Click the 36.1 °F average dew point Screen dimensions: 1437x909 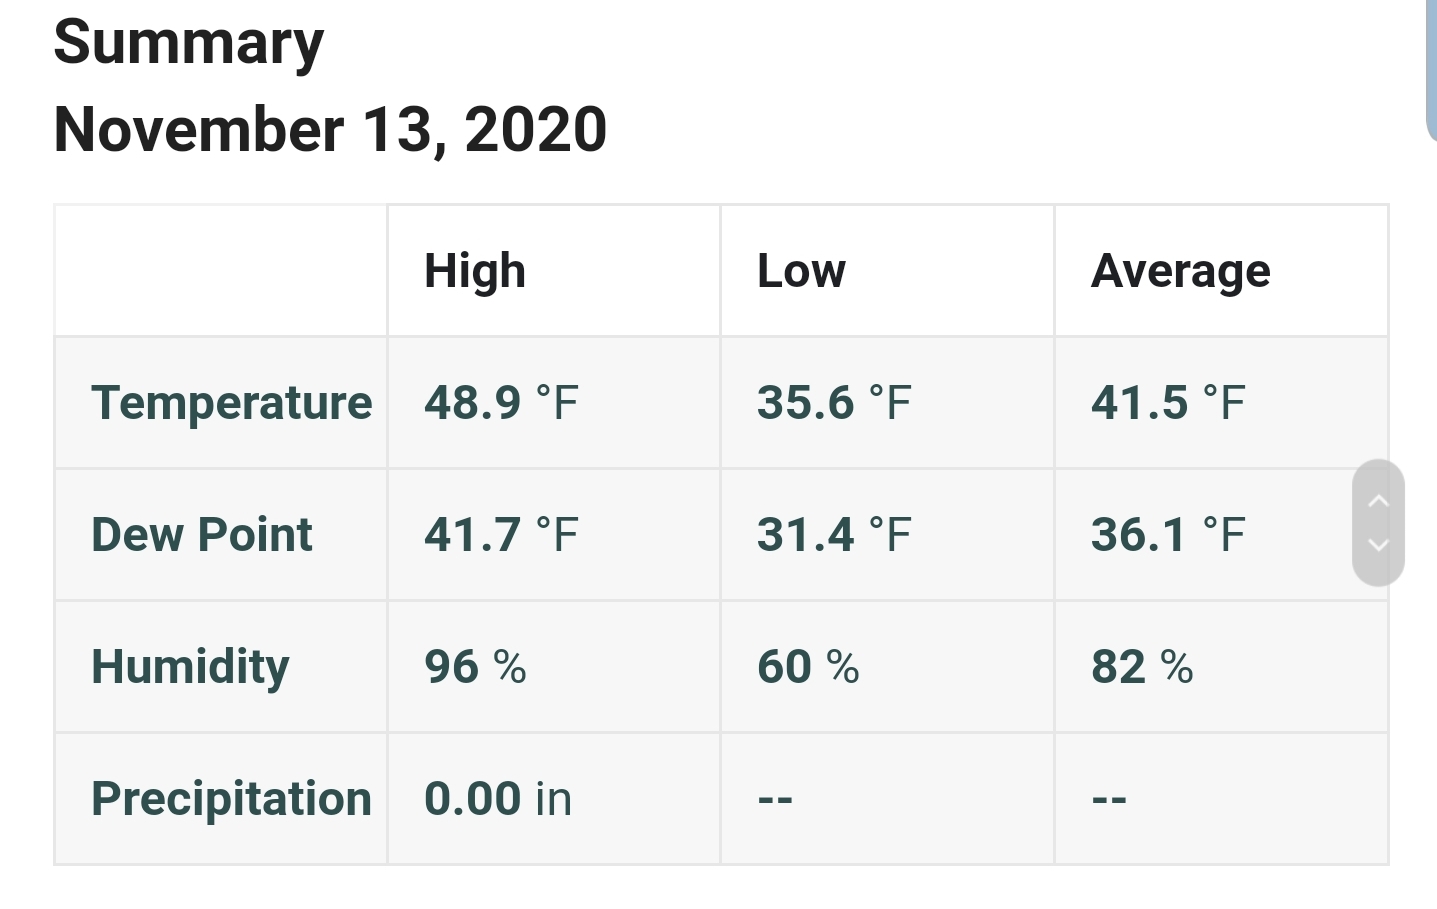point(1169,535)
